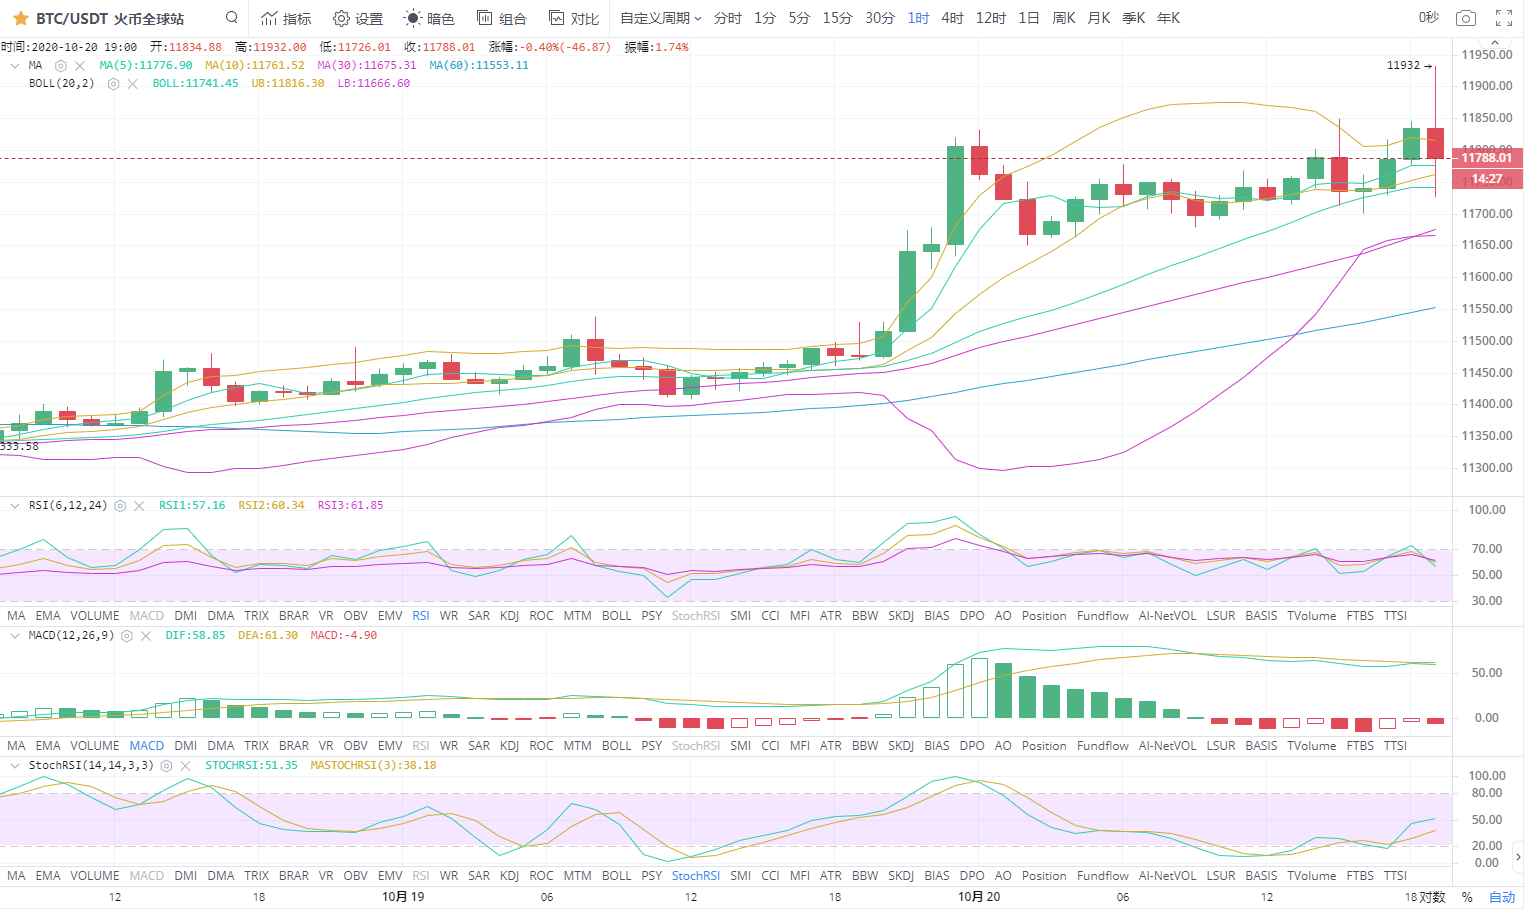
Task: Switch to the 30分 timeframe
Action: [880, 18]
